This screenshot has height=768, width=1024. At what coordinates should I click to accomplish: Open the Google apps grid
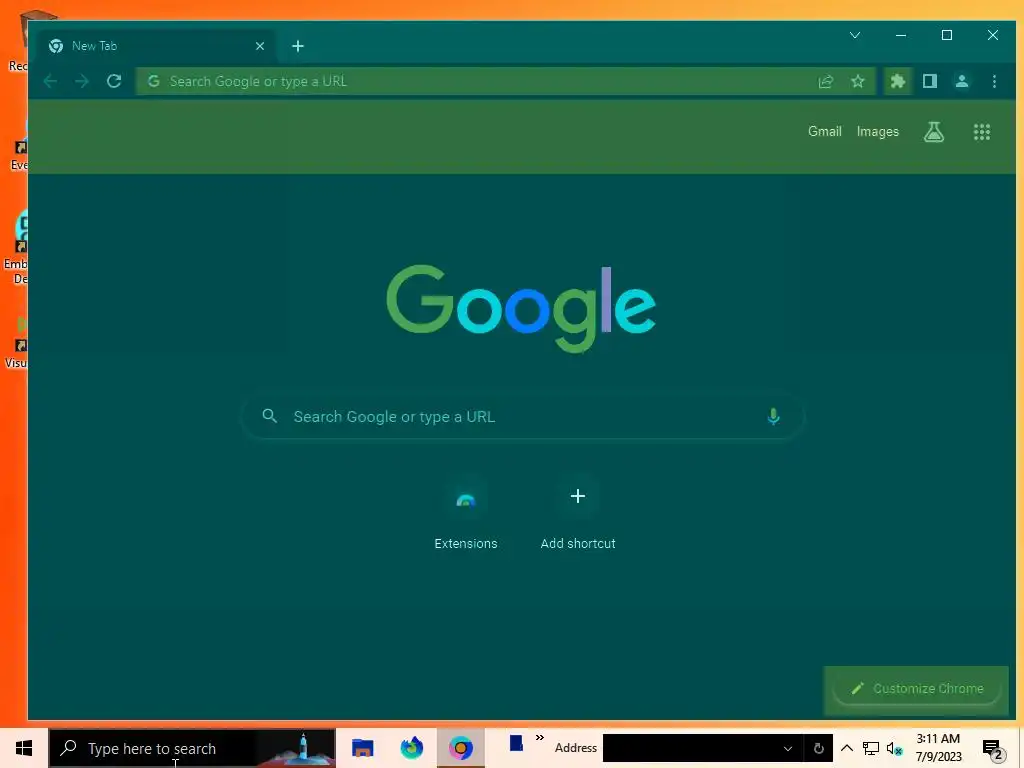982,132
